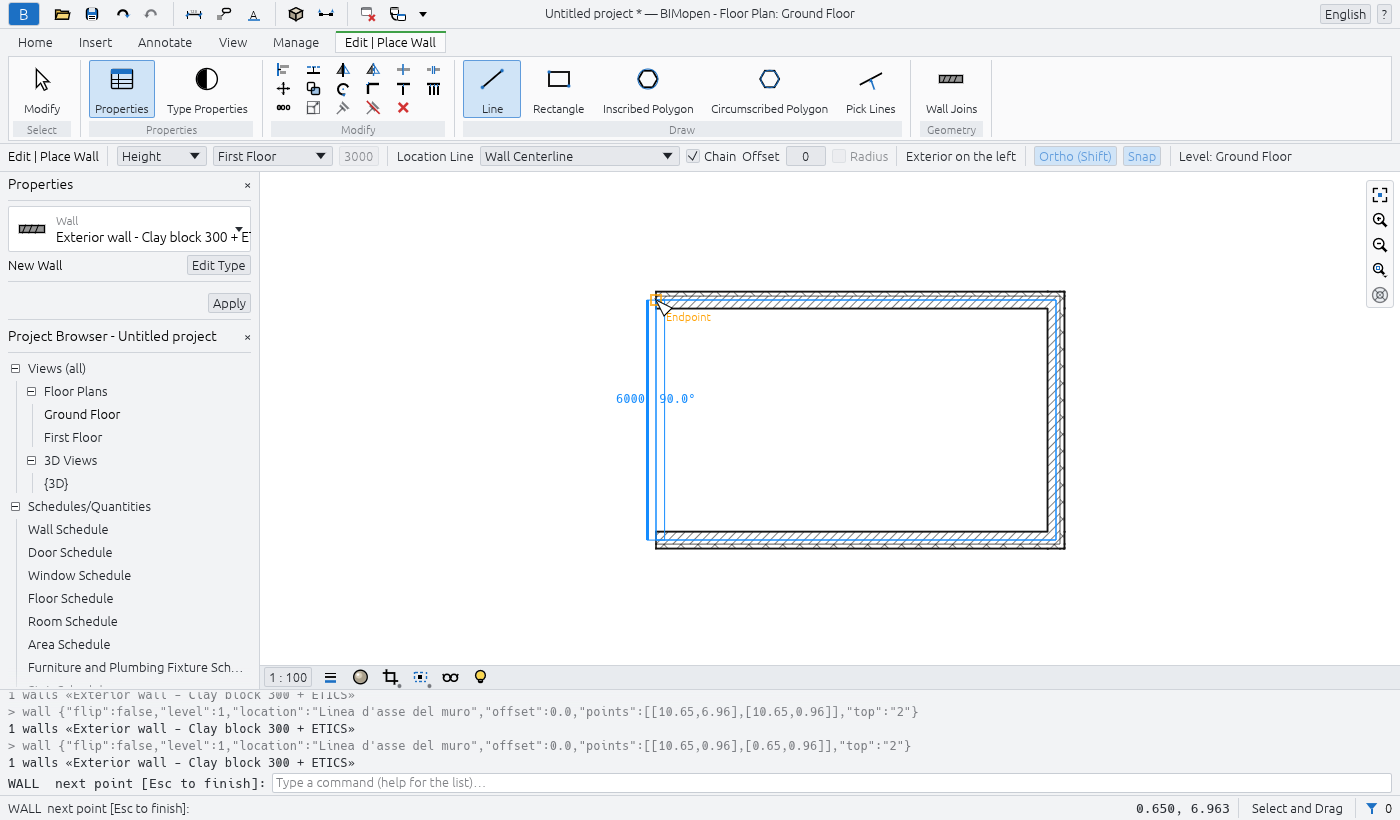
Task: Collapse the Schedules/Quantities node
Action: pyautogui.click(x=16, y=507)
